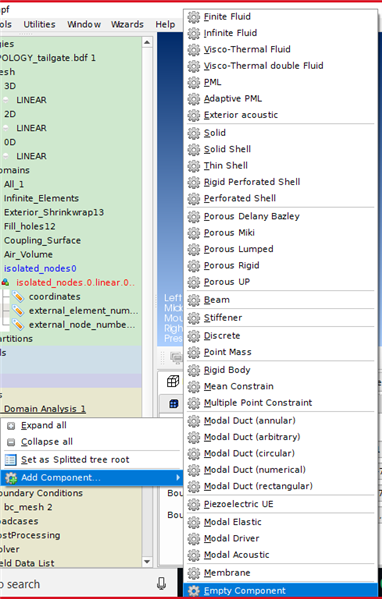Add a Modal Elastic component
Viewport: 382px width, 599px height.
pyautogui.click(x=281, y=522)
